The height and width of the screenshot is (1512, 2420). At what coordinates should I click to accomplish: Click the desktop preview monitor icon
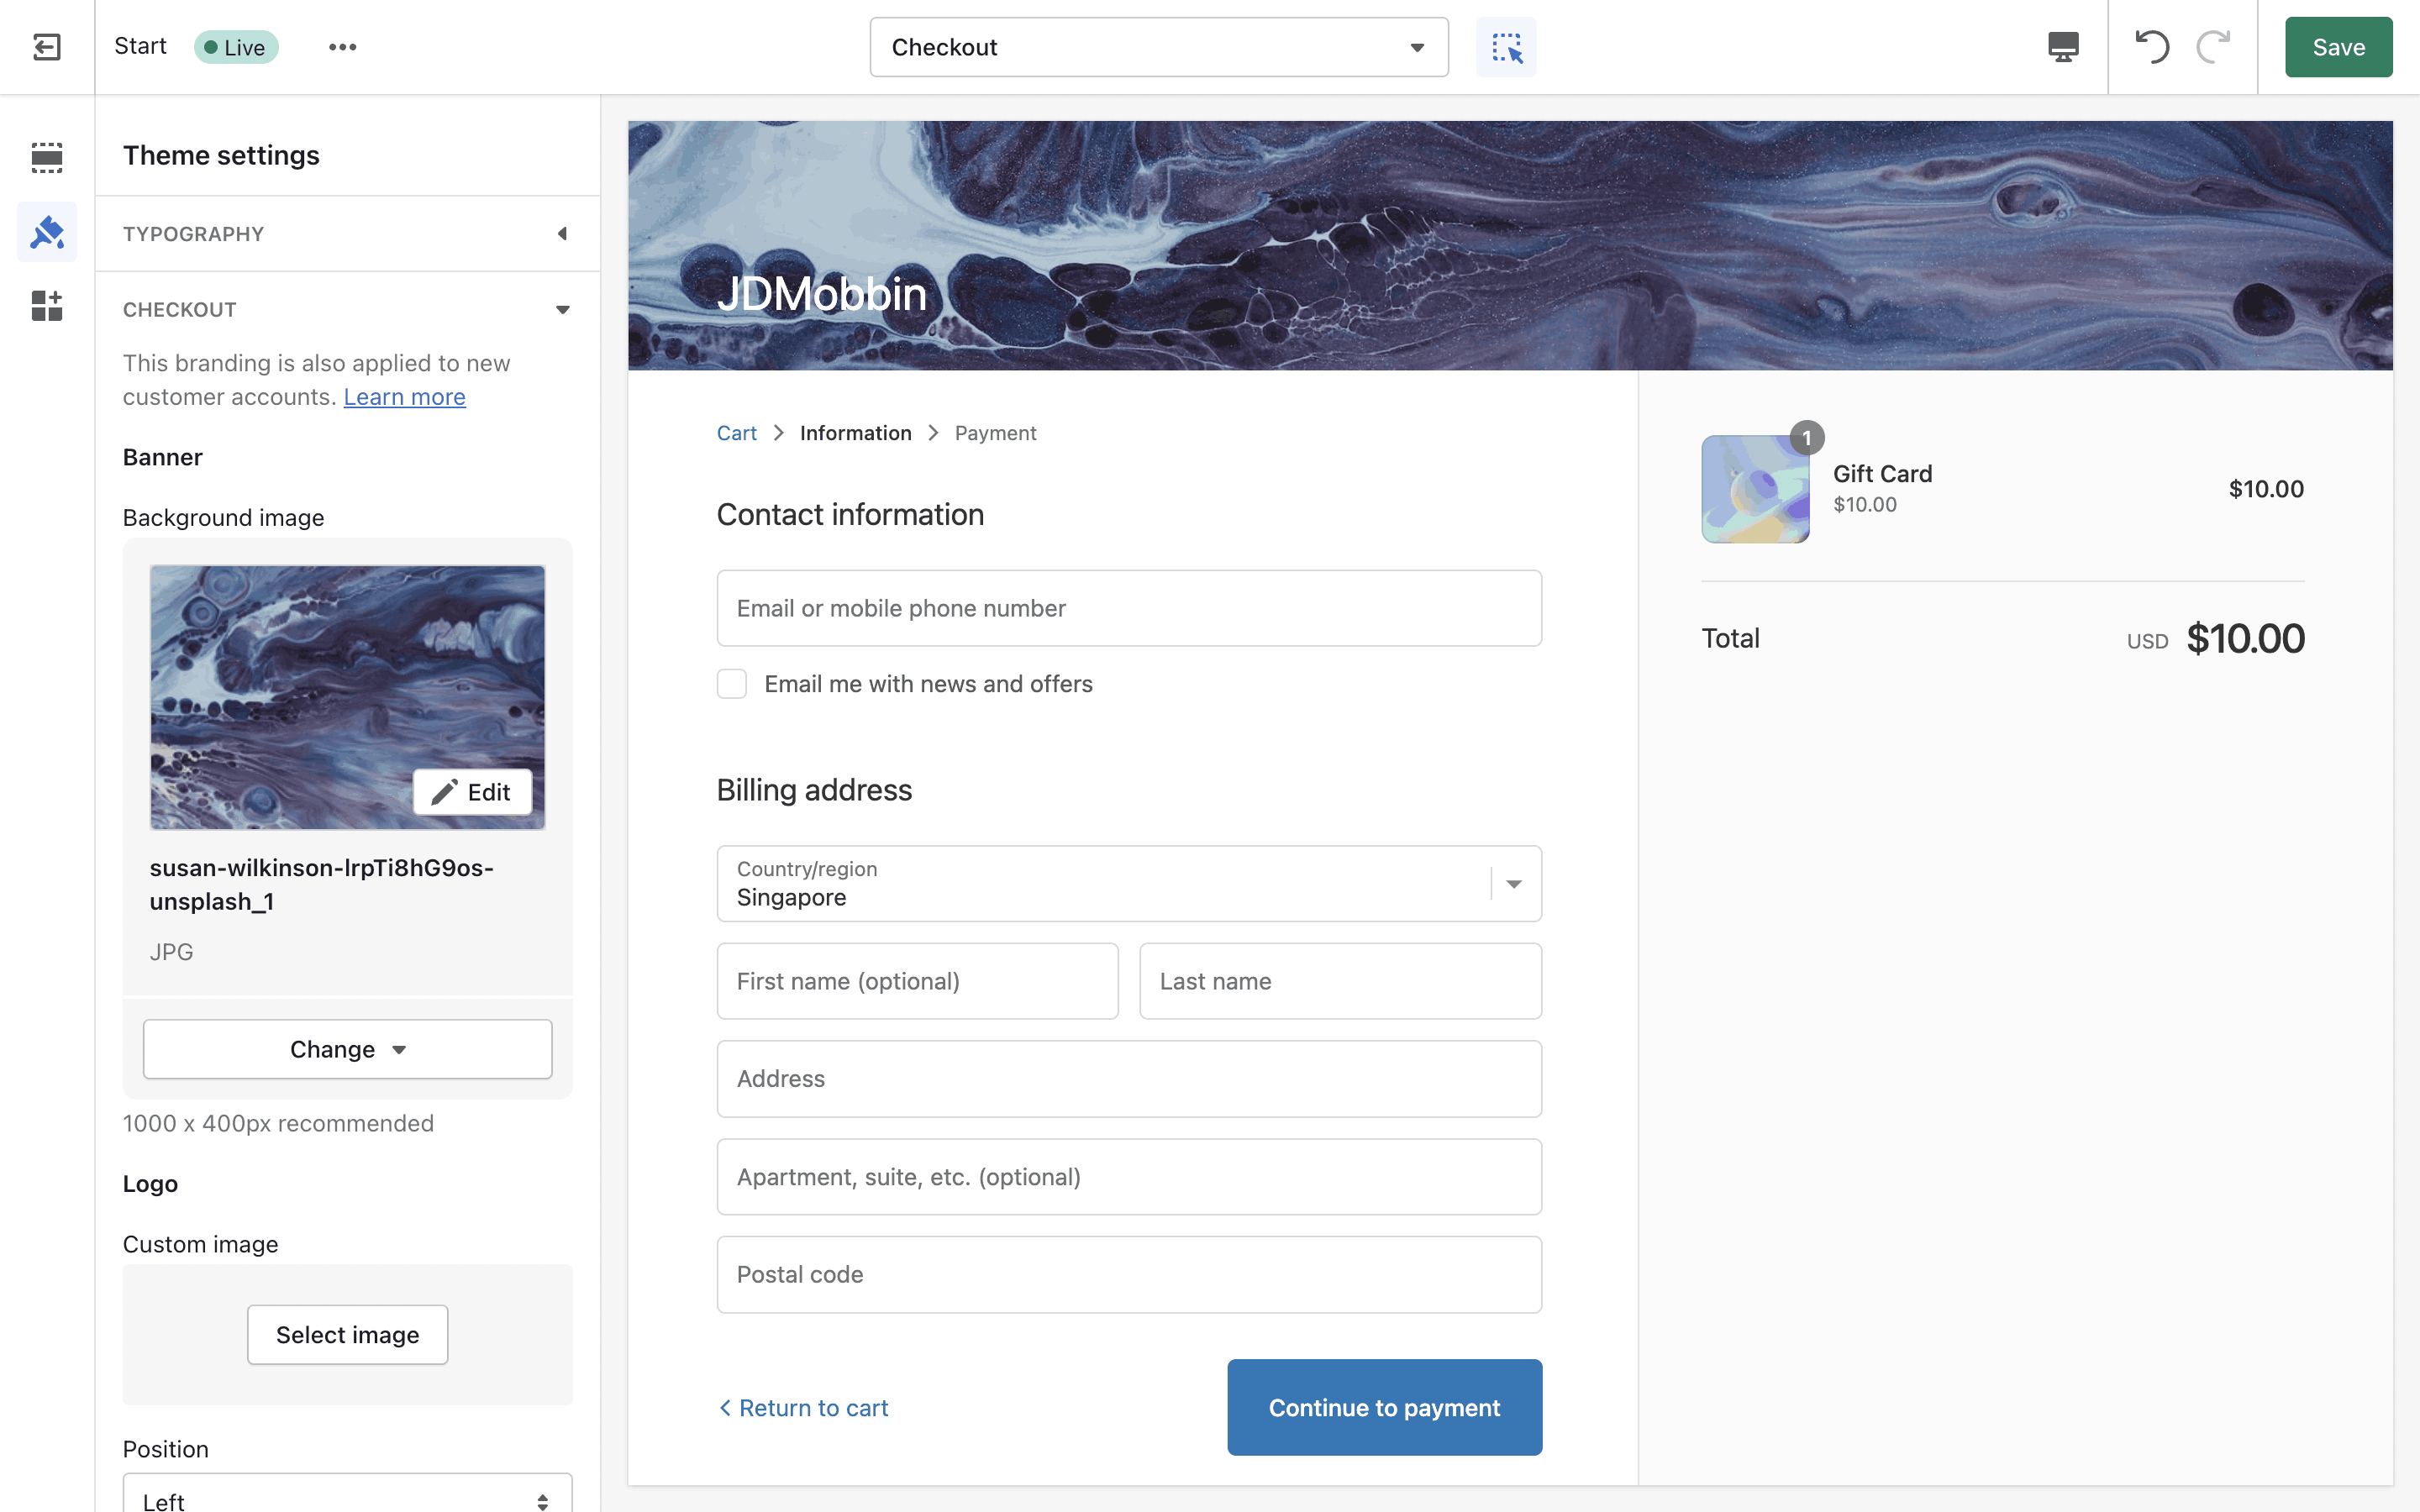2063,47
